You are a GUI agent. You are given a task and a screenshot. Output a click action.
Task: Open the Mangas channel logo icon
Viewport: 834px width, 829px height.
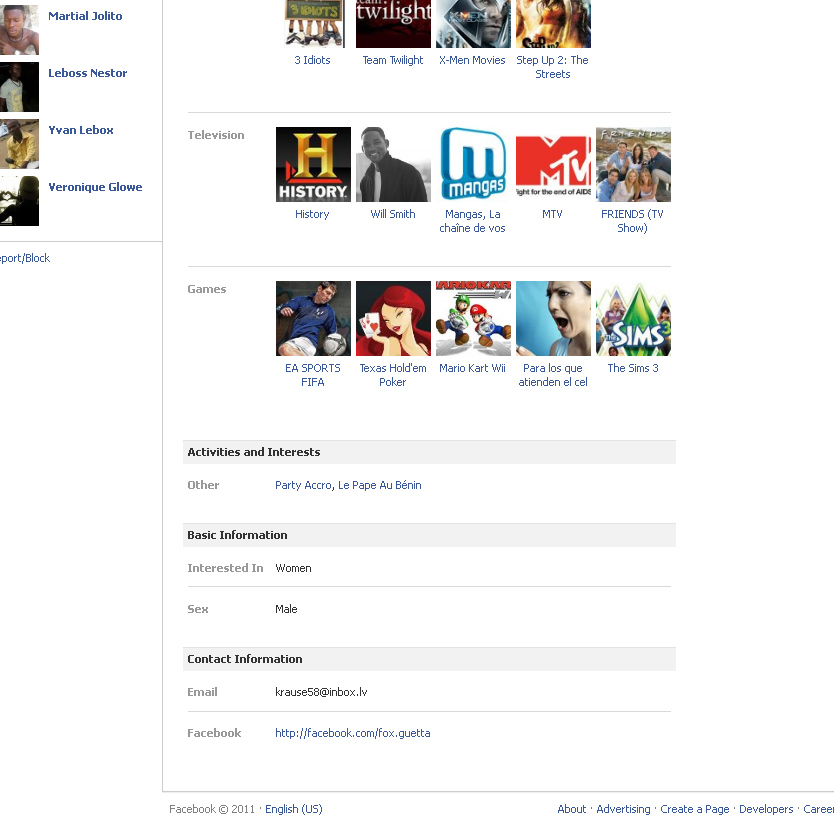coord(473,164)
